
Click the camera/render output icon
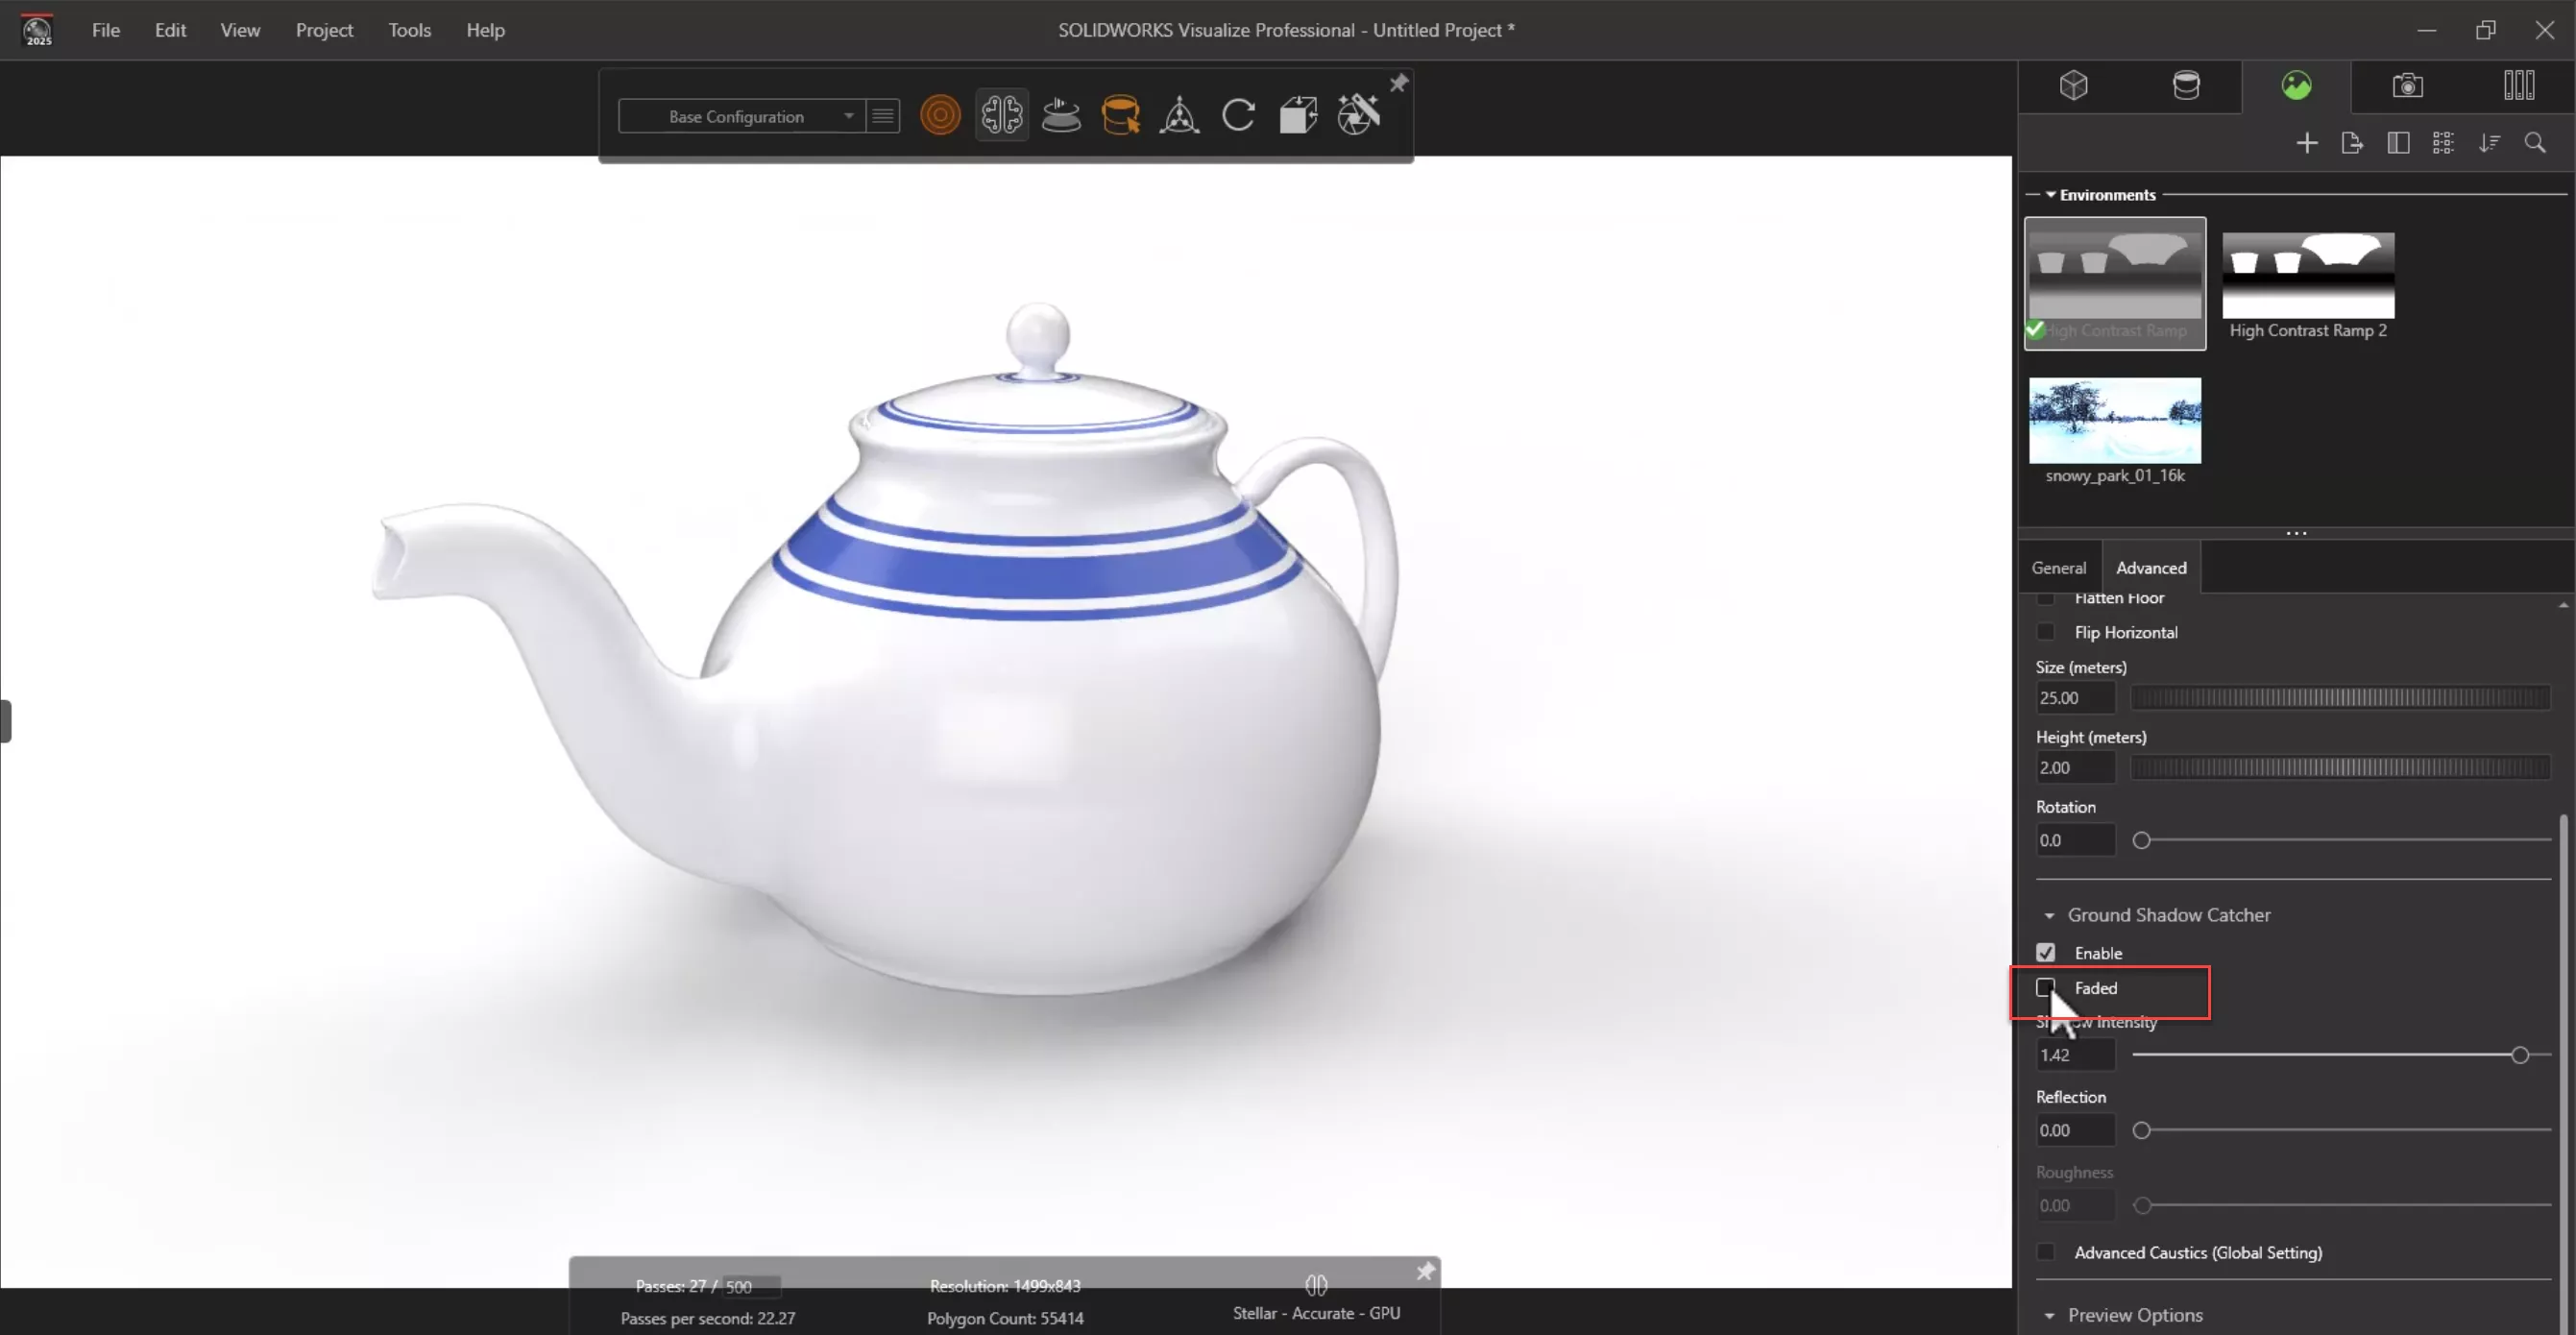pyautogui.click(x=2408, y=85)
